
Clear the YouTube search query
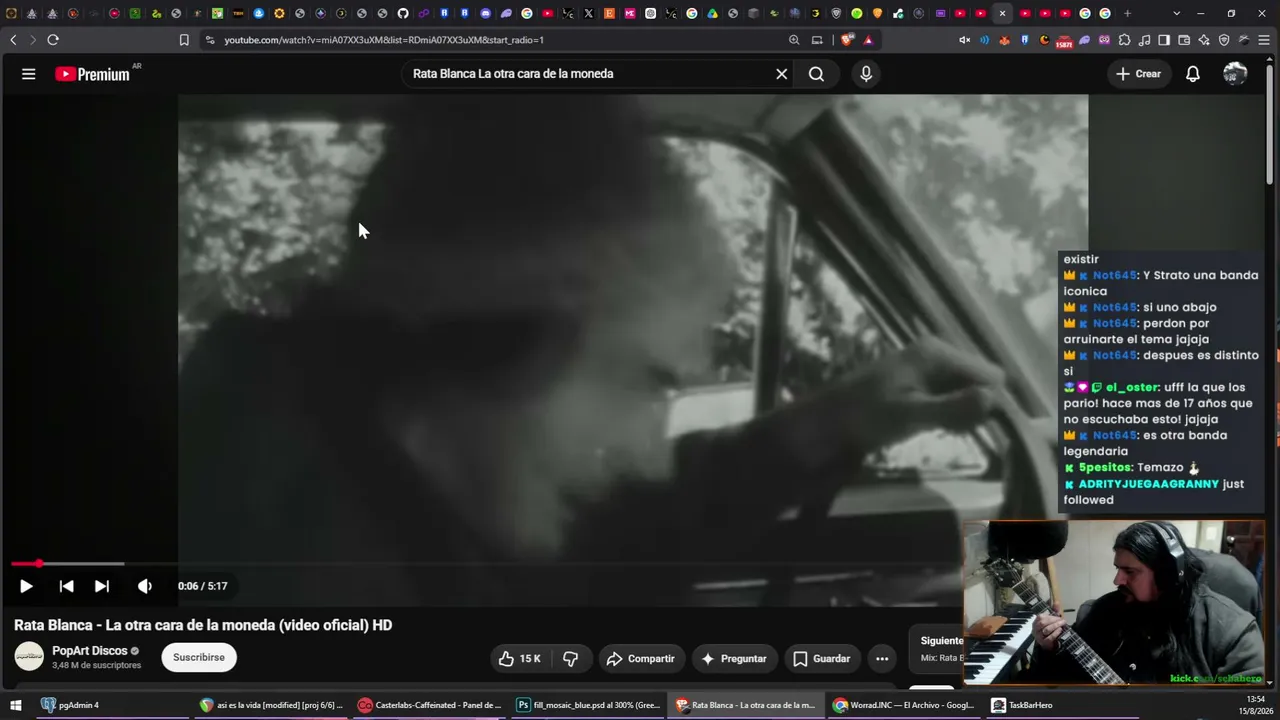(x=782, y=74)
